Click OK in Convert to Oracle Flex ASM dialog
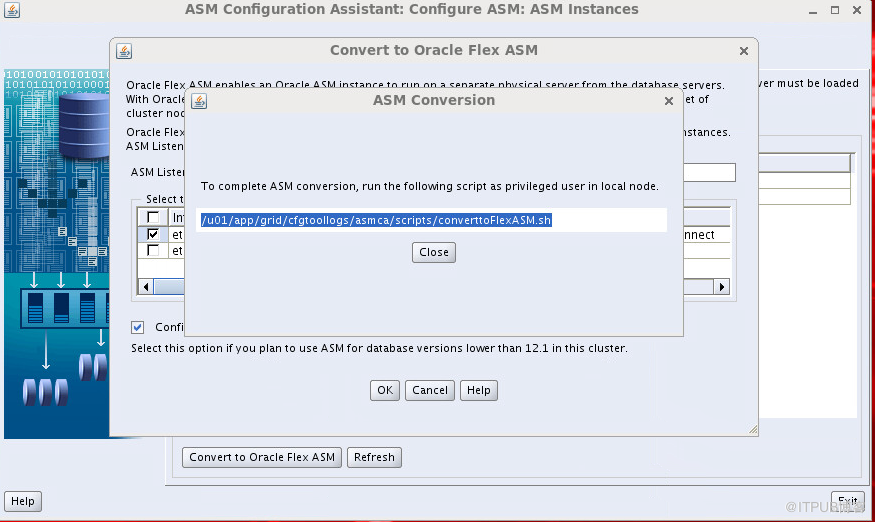This screenshot has width=875, height=522. (x=384, y=390)
